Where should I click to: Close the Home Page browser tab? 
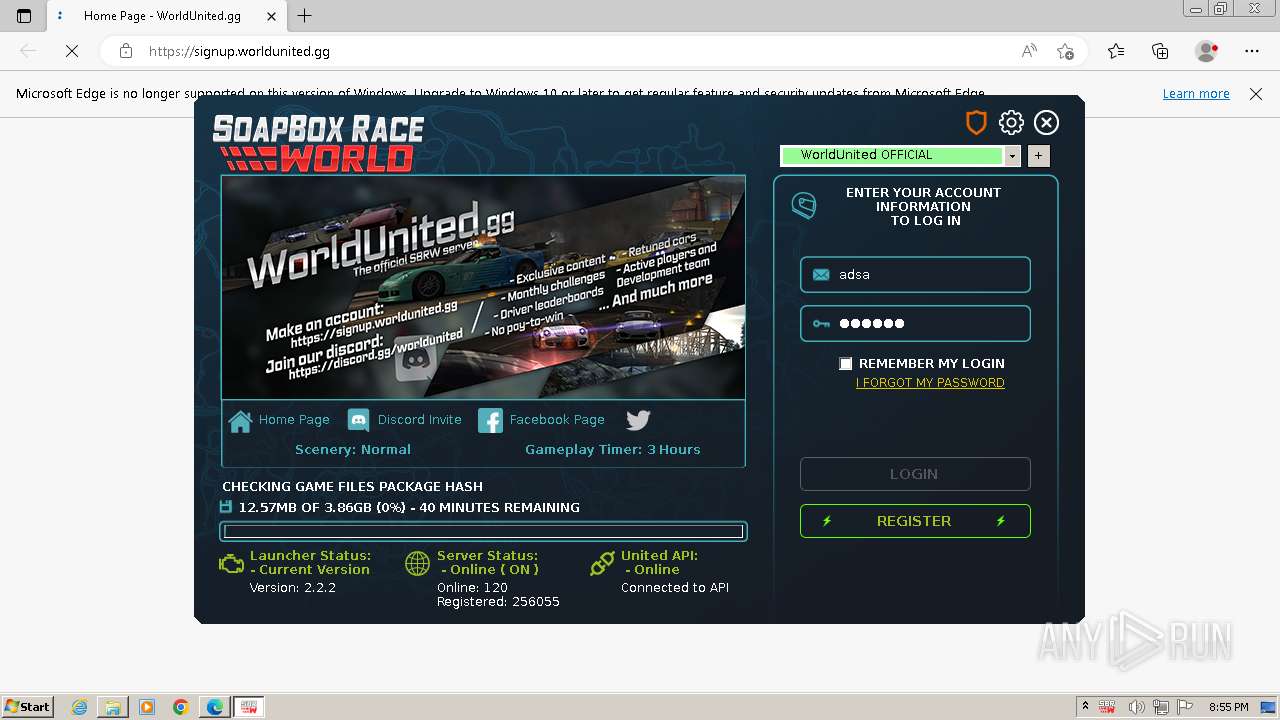(x=271, y=16)
